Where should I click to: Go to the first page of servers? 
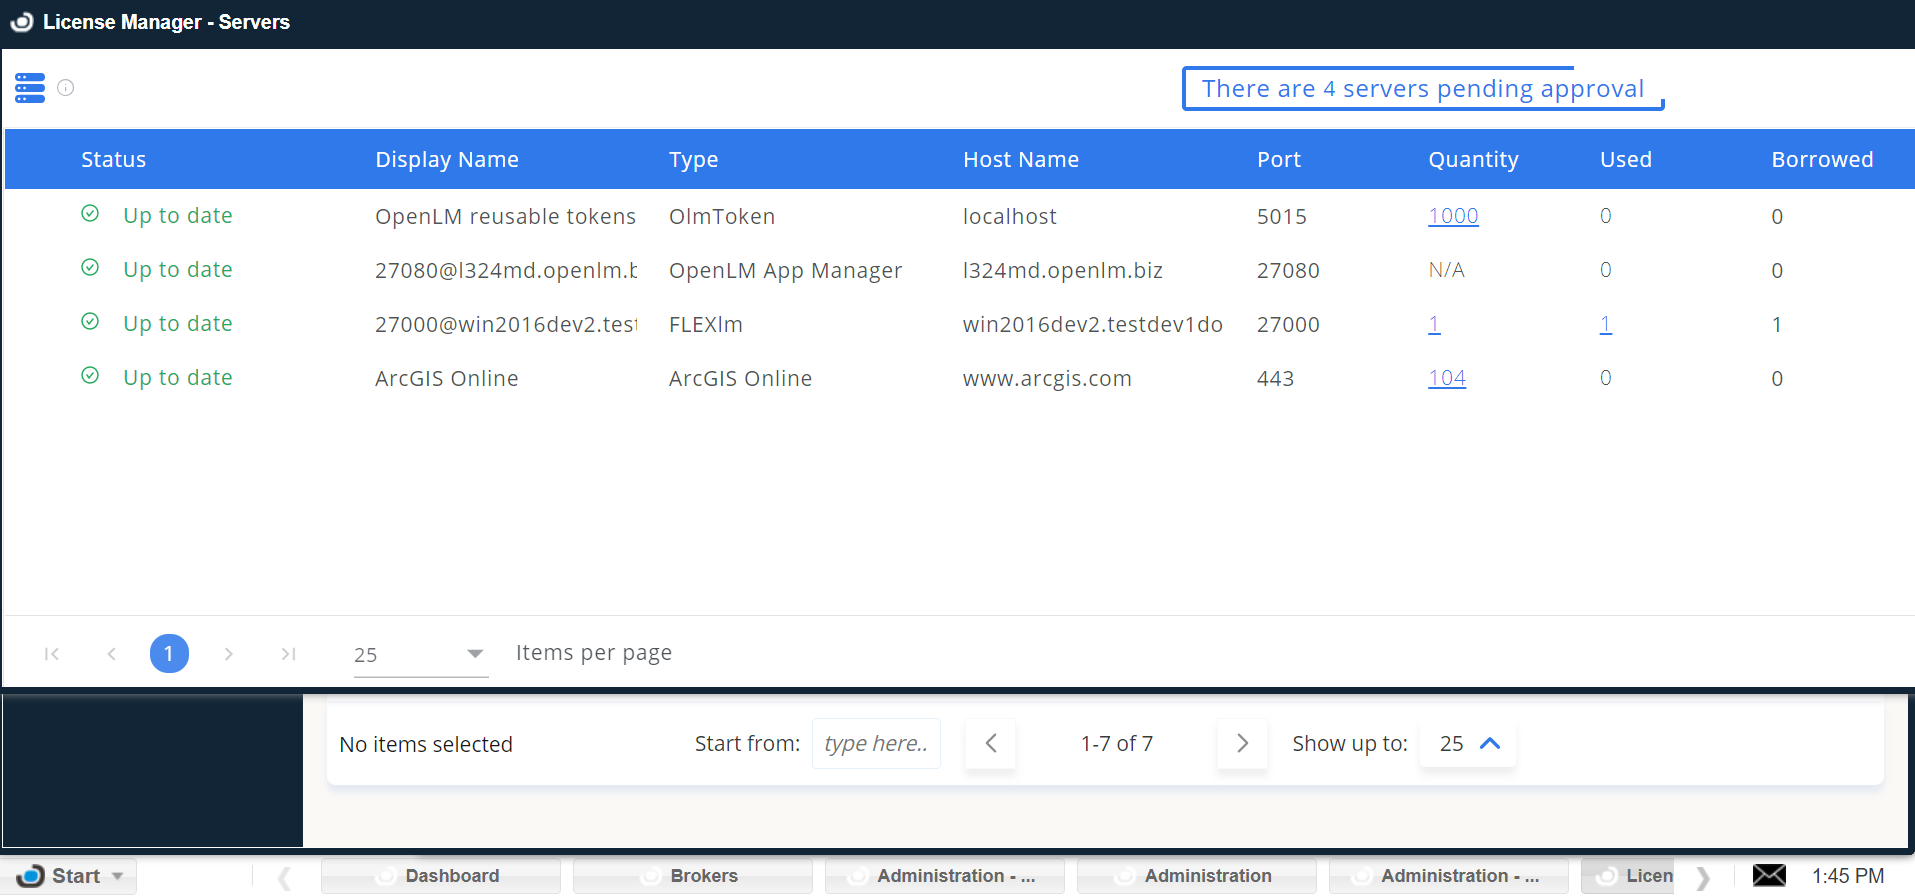pos(52,654)
